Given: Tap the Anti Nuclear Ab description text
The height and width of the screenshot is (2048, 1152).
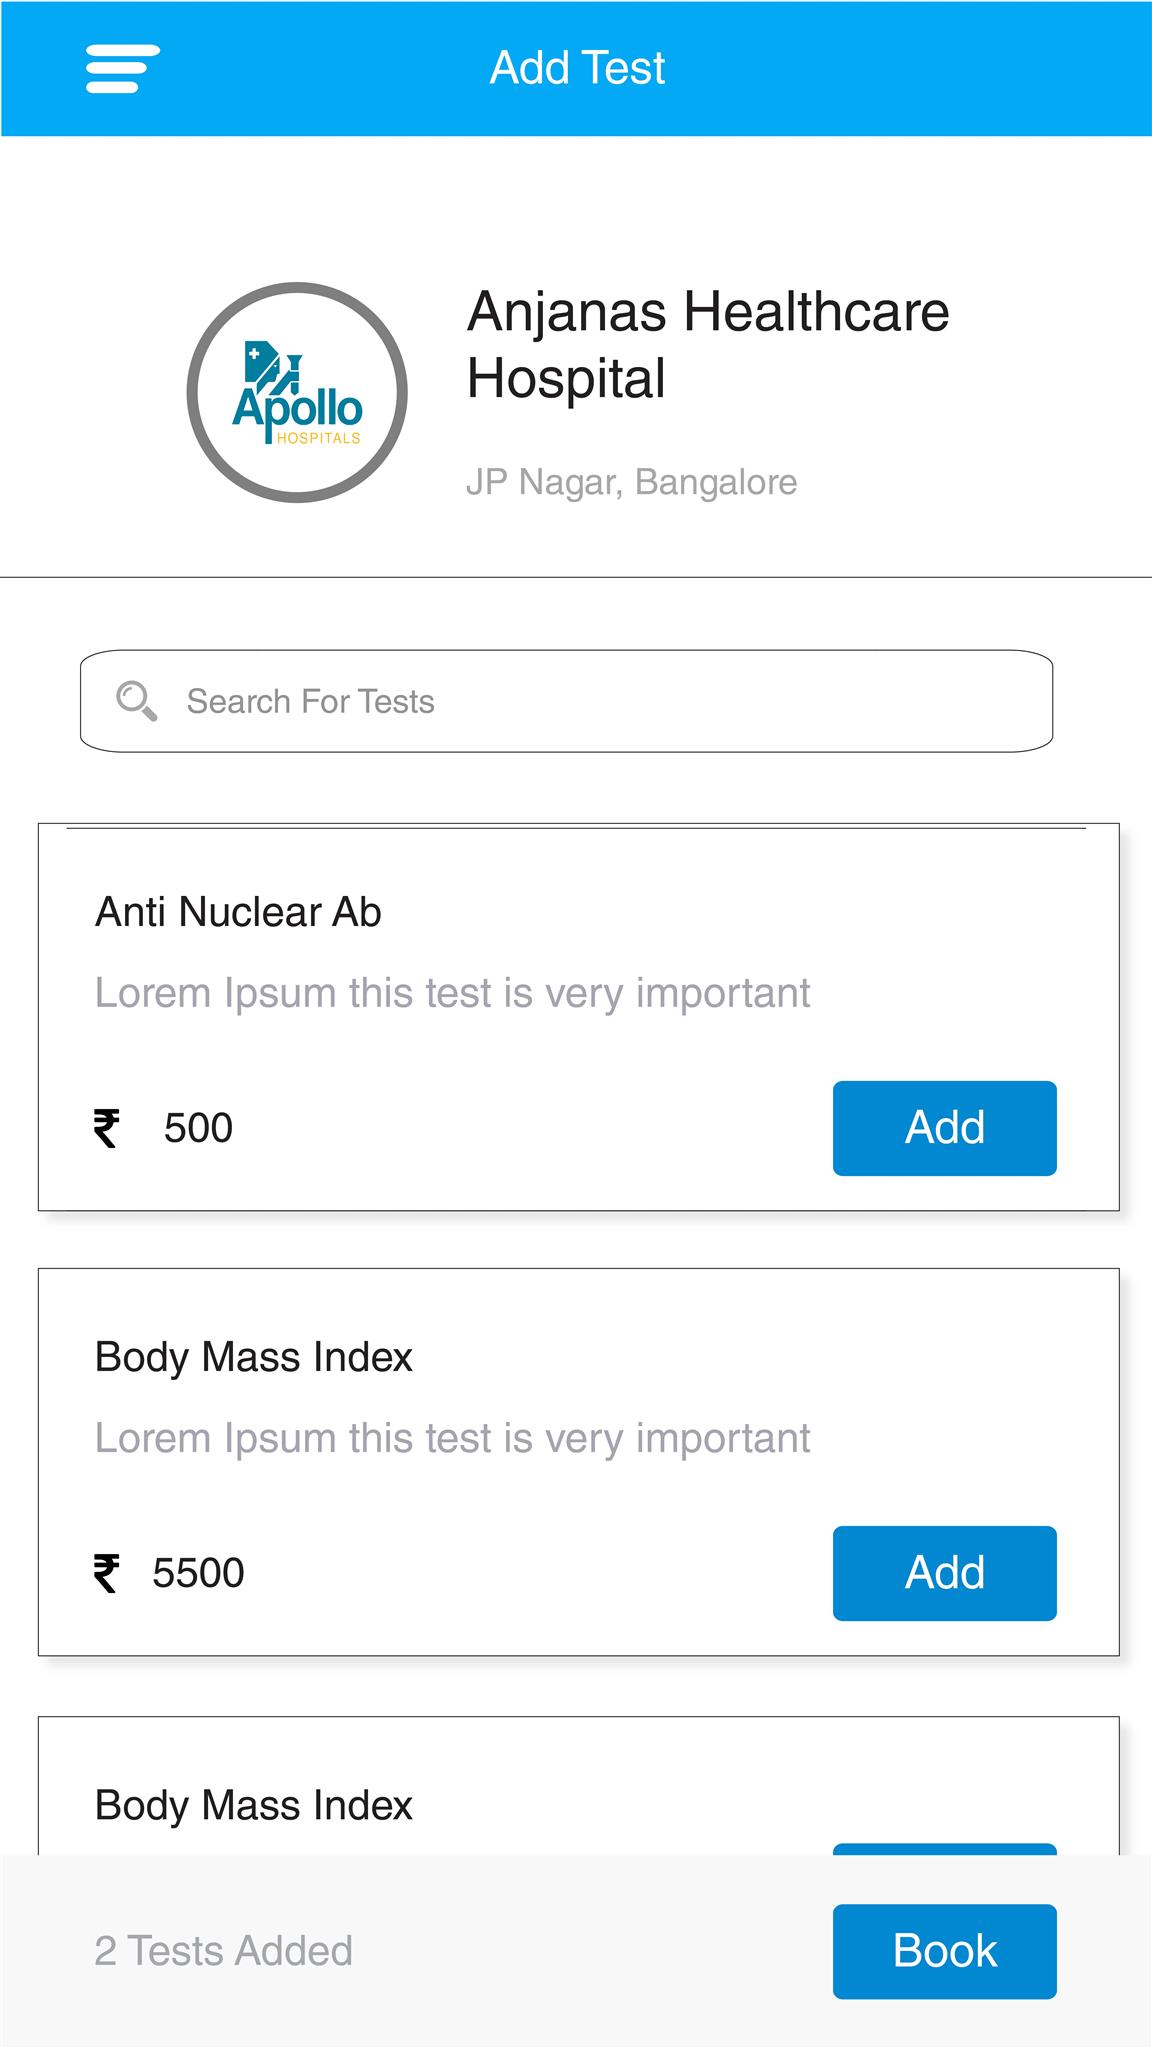Looking at the screenshot, I should pos(452,993).
